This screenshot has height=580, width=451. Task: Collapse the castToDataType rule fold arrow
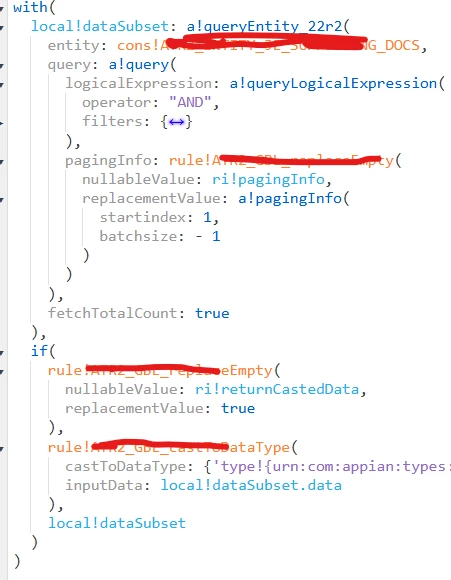pyautogui.click(x=2, y=449)
